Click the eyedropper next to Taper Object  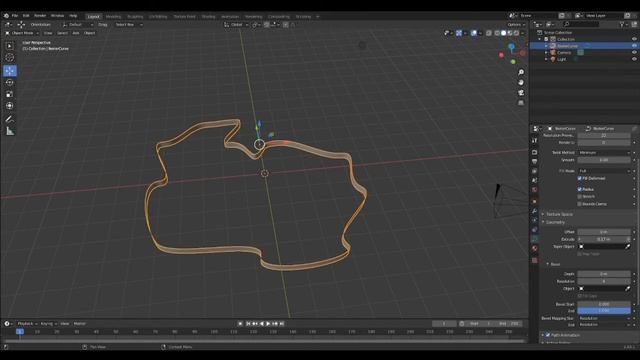point(627,247)
